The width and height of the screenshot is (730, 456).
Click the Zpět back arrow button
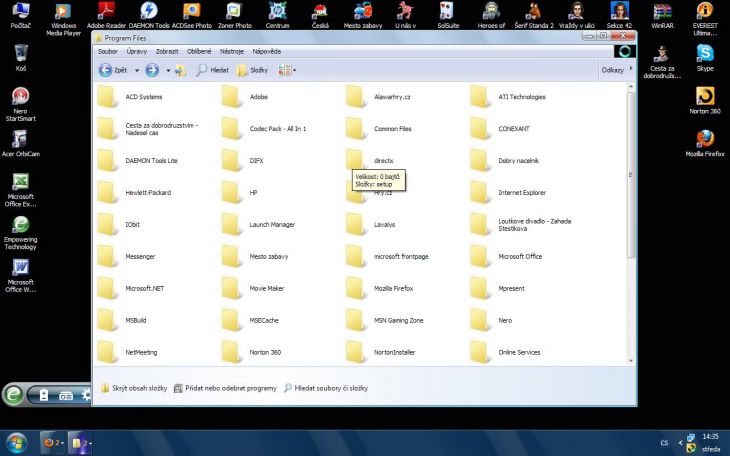[113, 70]
